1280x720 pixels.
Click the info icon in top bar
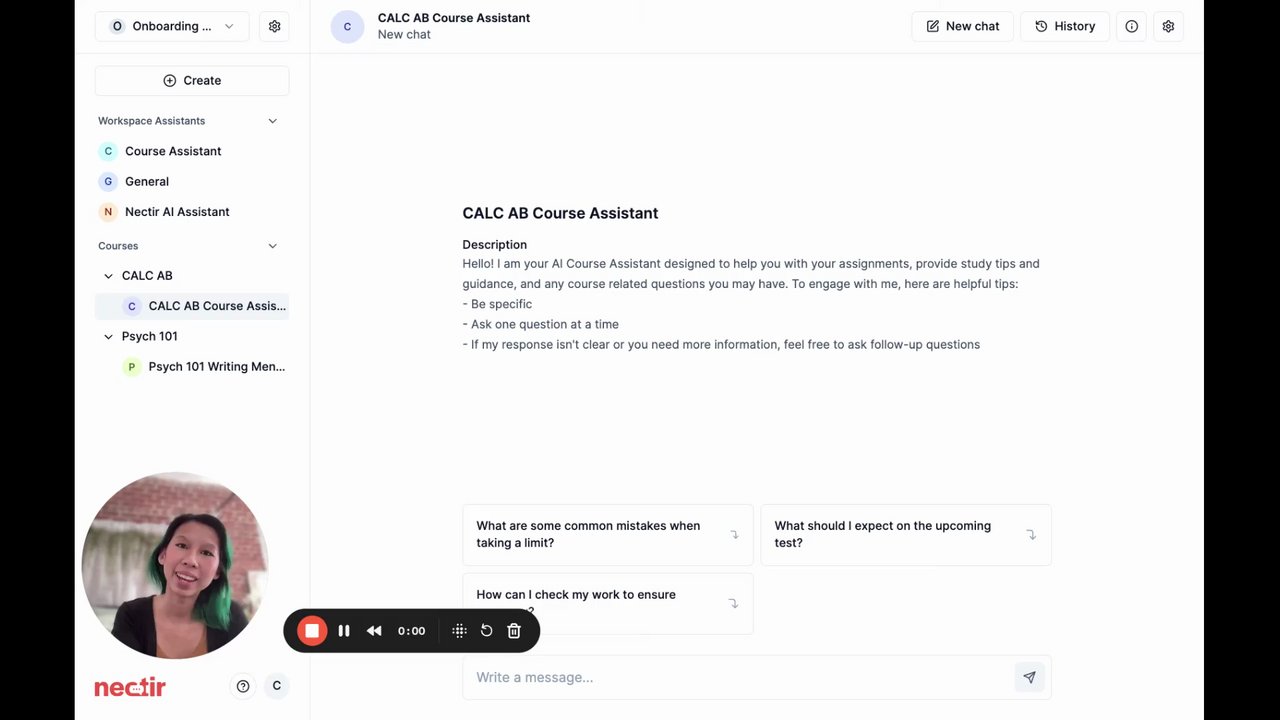[1131, 26]
